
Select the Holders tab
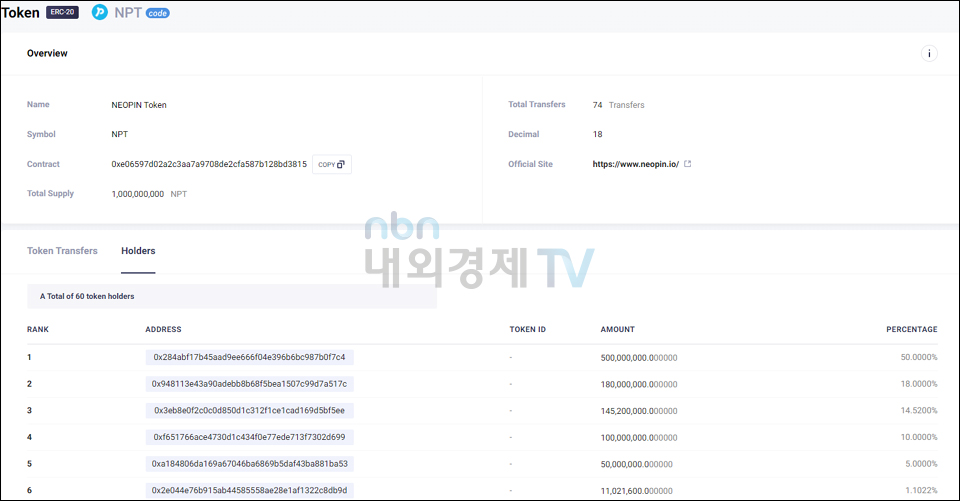138,250
